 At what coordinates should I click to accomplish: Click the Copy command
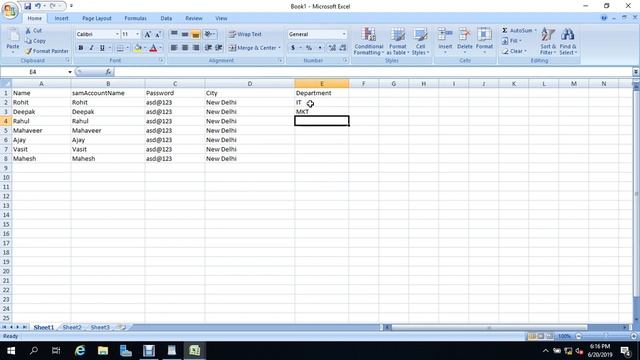(x=36, y=41)
